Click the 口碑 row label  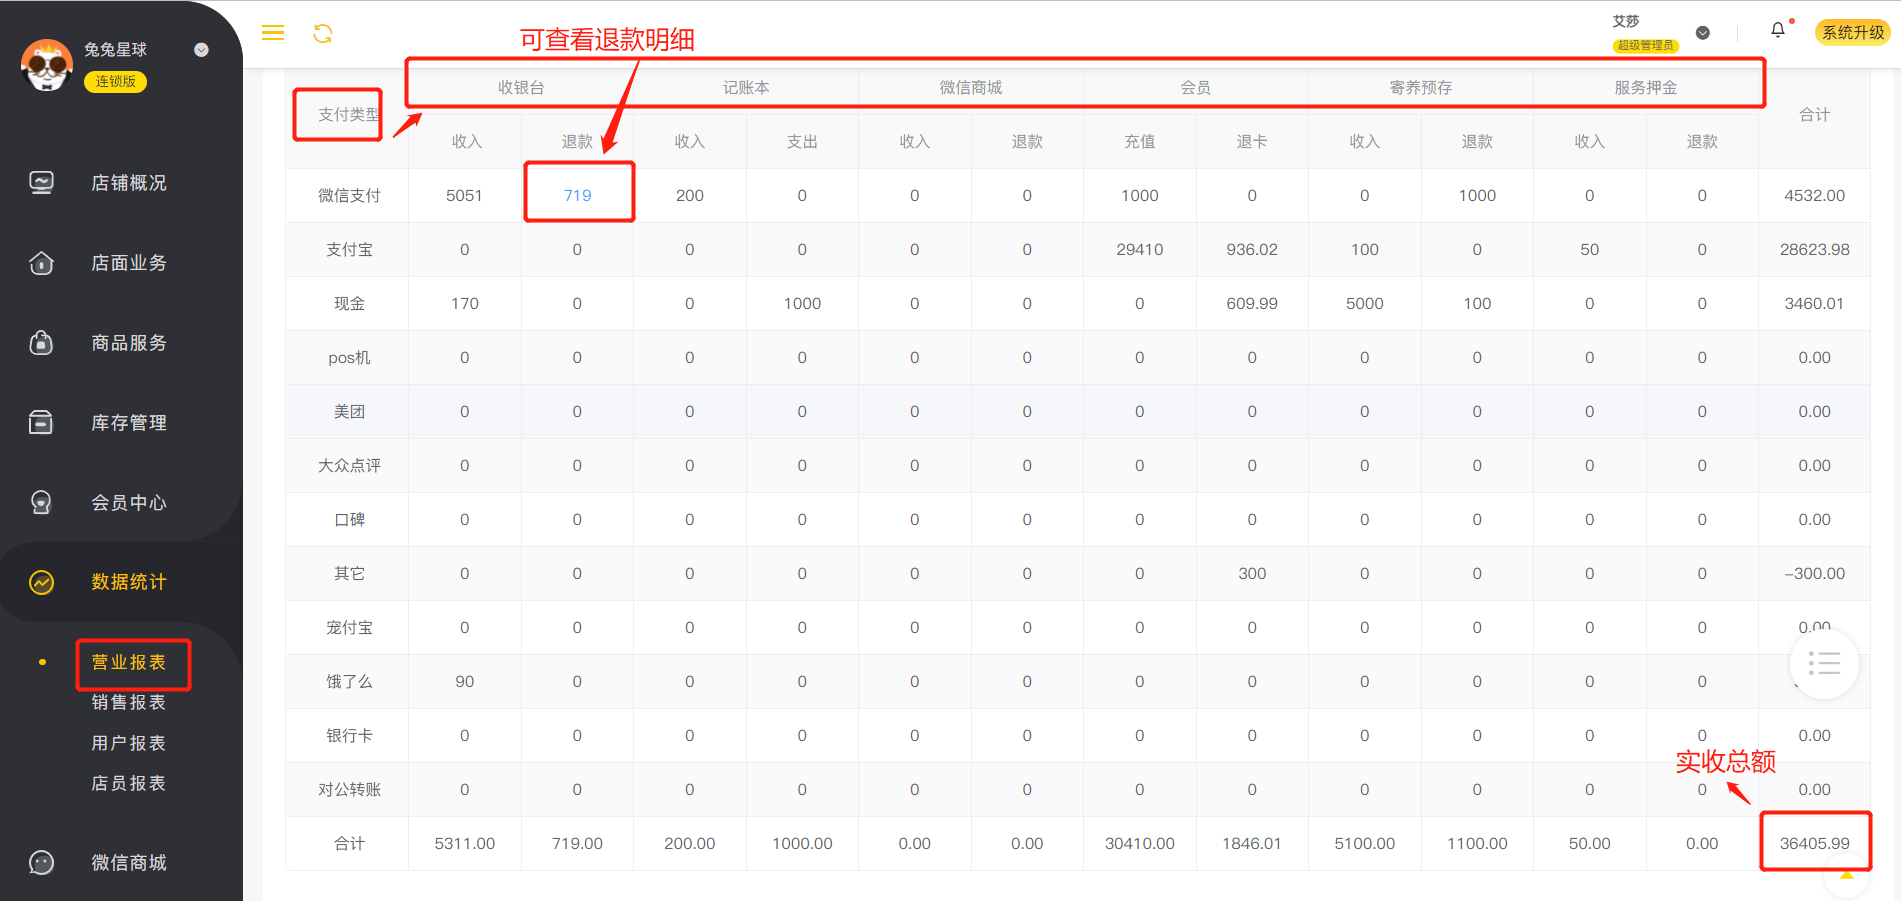point(349,519)
